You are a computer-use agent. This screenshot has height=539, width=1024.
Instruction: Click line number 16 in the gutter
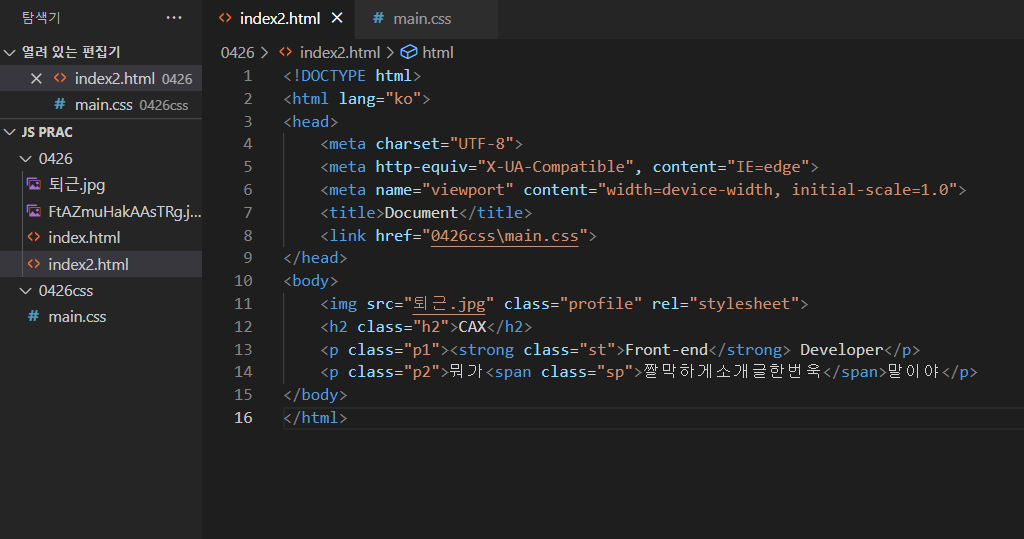pos(243,417)
